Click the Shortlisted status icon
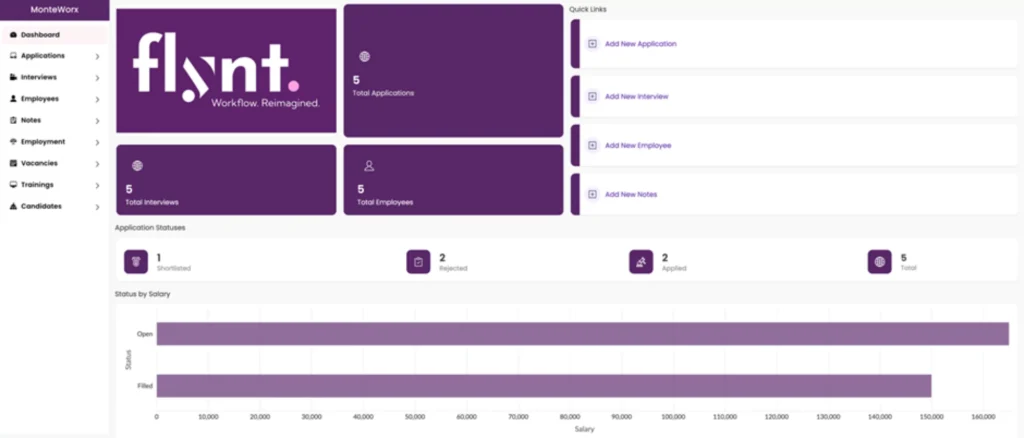The image size is (1024, 438). coord(136,261)
